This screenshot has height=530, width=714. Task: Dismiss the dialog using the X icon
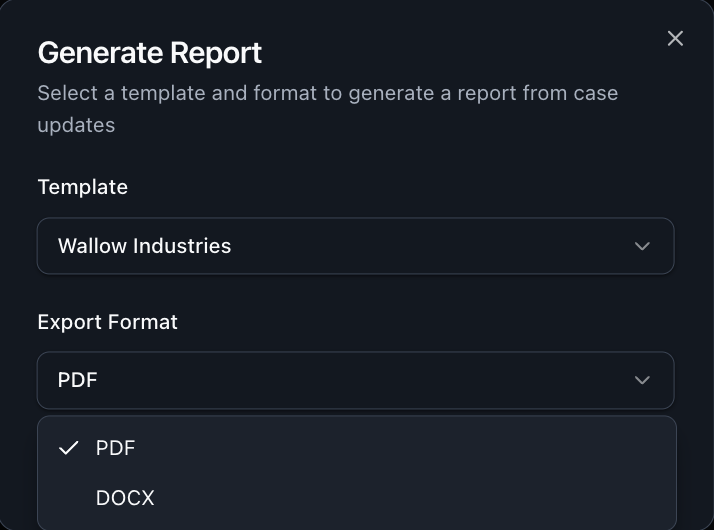[x=675, y=38]
